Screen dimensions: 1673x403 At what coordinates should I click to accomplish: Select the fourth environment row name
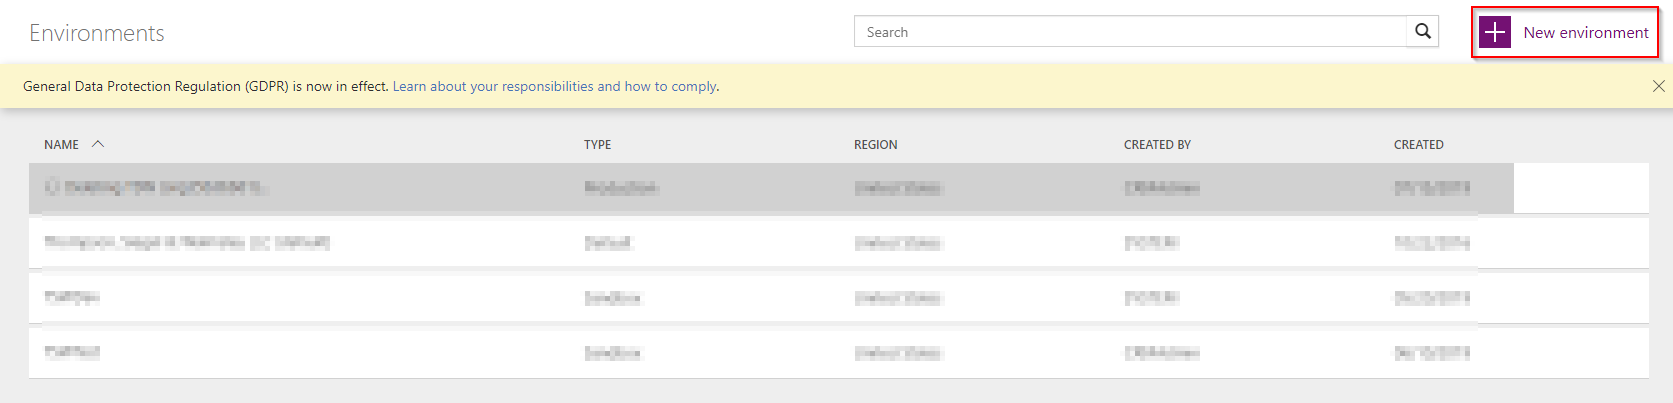(x=72, y=353)
